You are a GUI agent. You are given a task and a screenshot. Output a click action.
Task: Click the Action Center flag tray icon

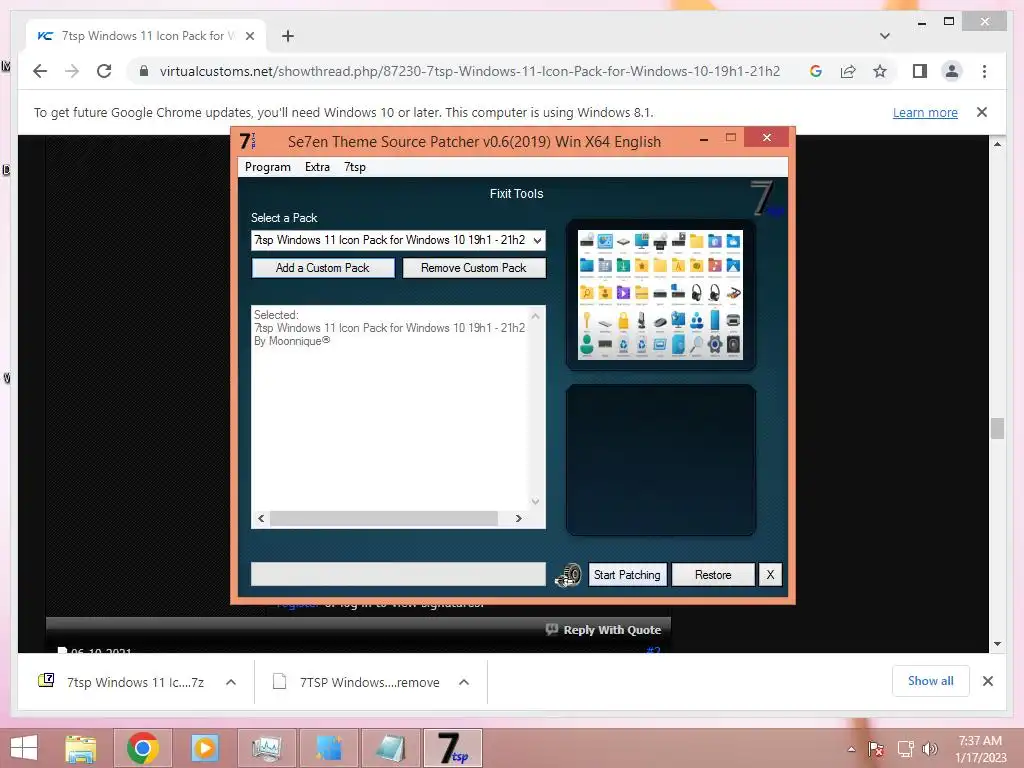[x=876, y=749]
